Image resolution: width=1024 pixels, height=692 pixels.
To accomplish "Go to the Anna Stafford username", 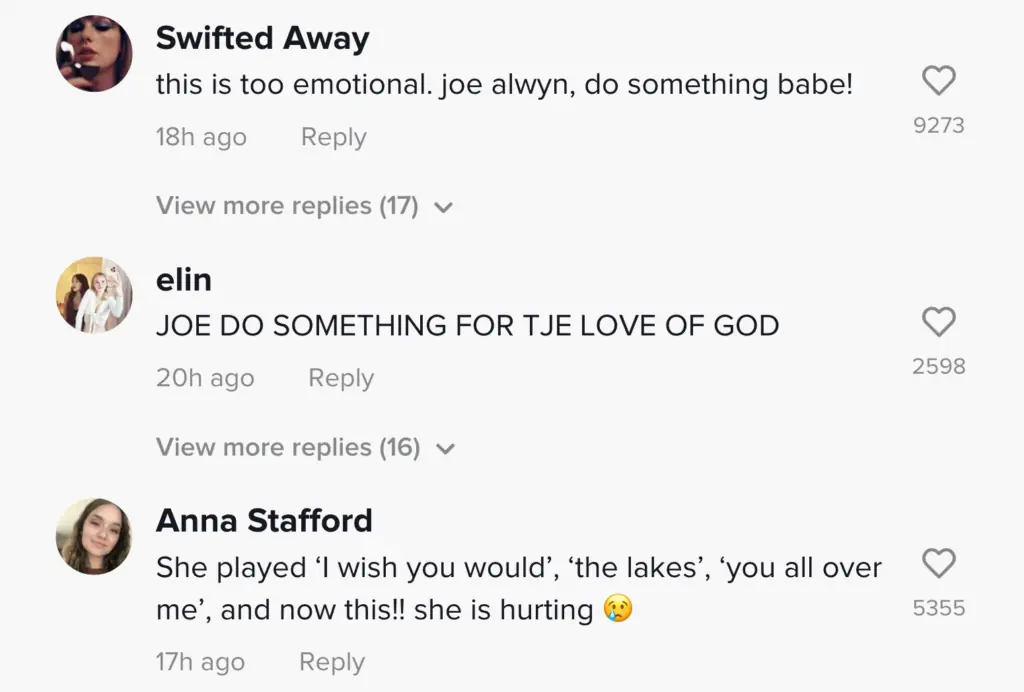I will (x=264, y=521).
